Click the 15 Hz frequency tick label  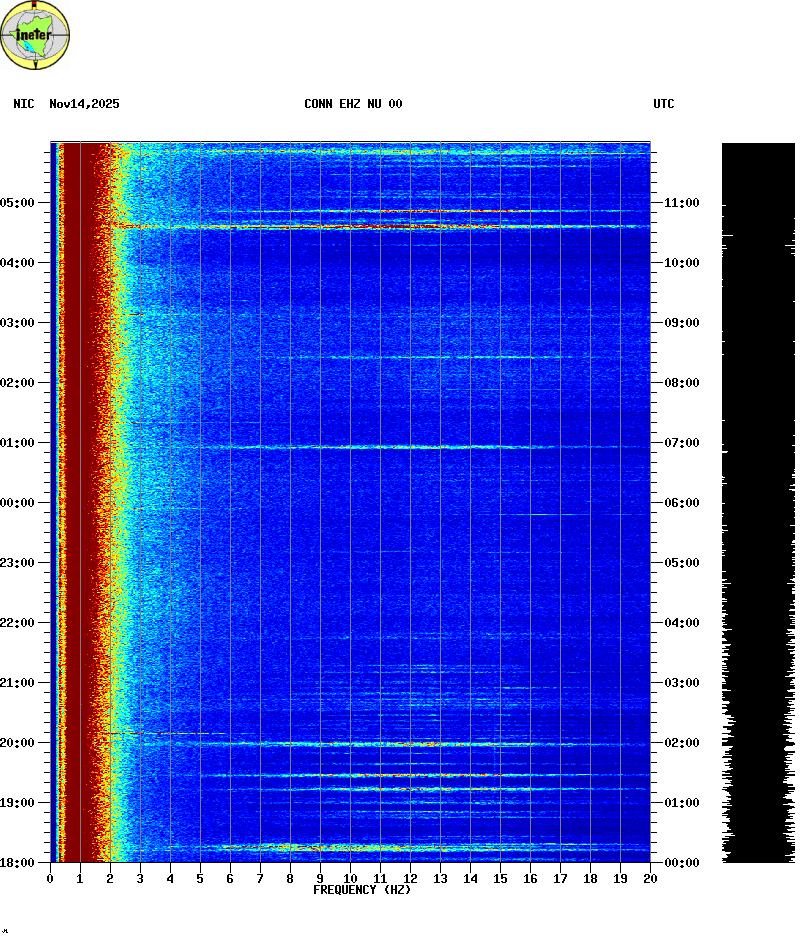pyautogui.click(x=500, y=879)
